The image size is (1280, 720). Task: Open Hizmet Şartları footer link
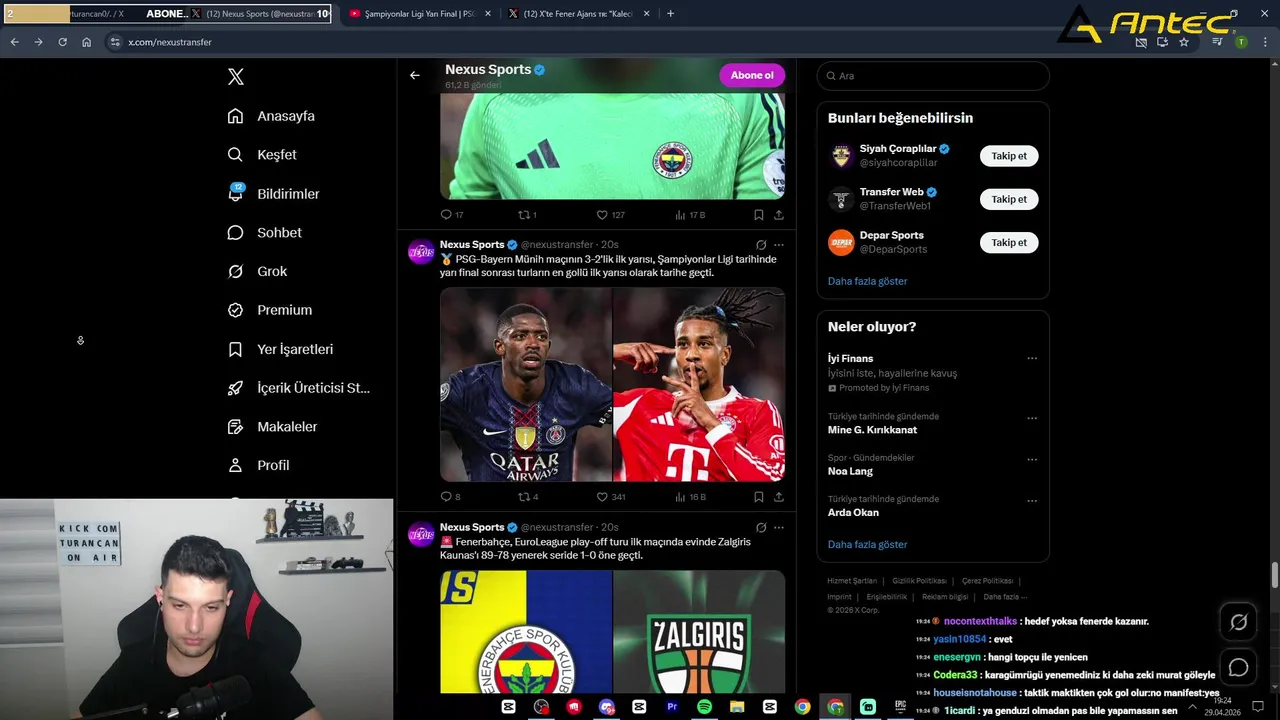852,581
